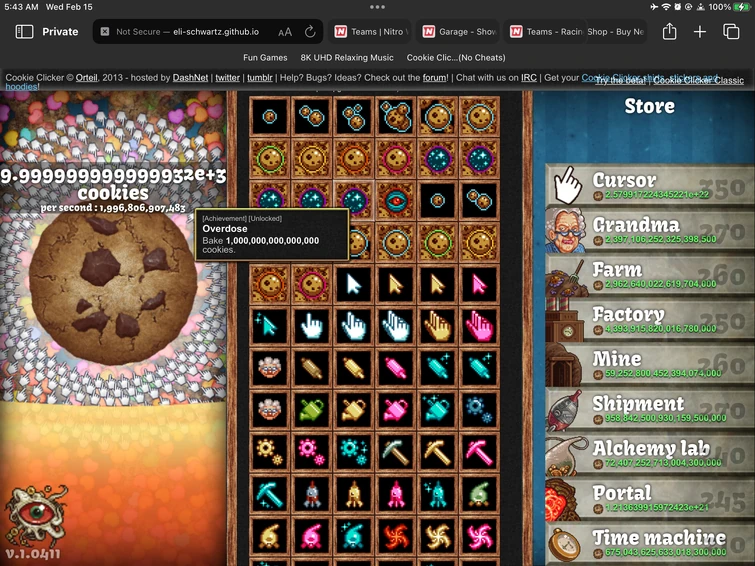This screenshot has width=755, height=566.
Task: Select the pink arrow cursor upgrade icon
Action: click(x=479, y=284)
